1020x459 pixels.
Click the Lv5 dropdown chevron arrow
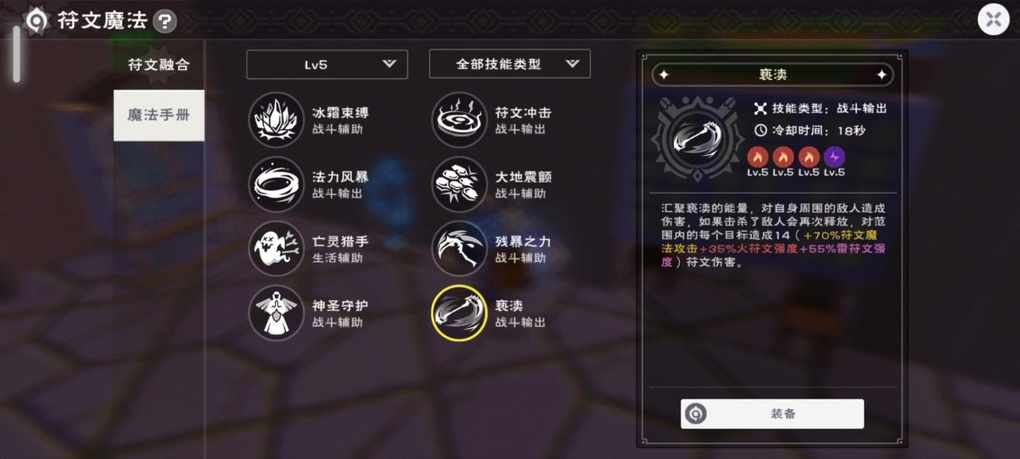click(x=389, y=63)
